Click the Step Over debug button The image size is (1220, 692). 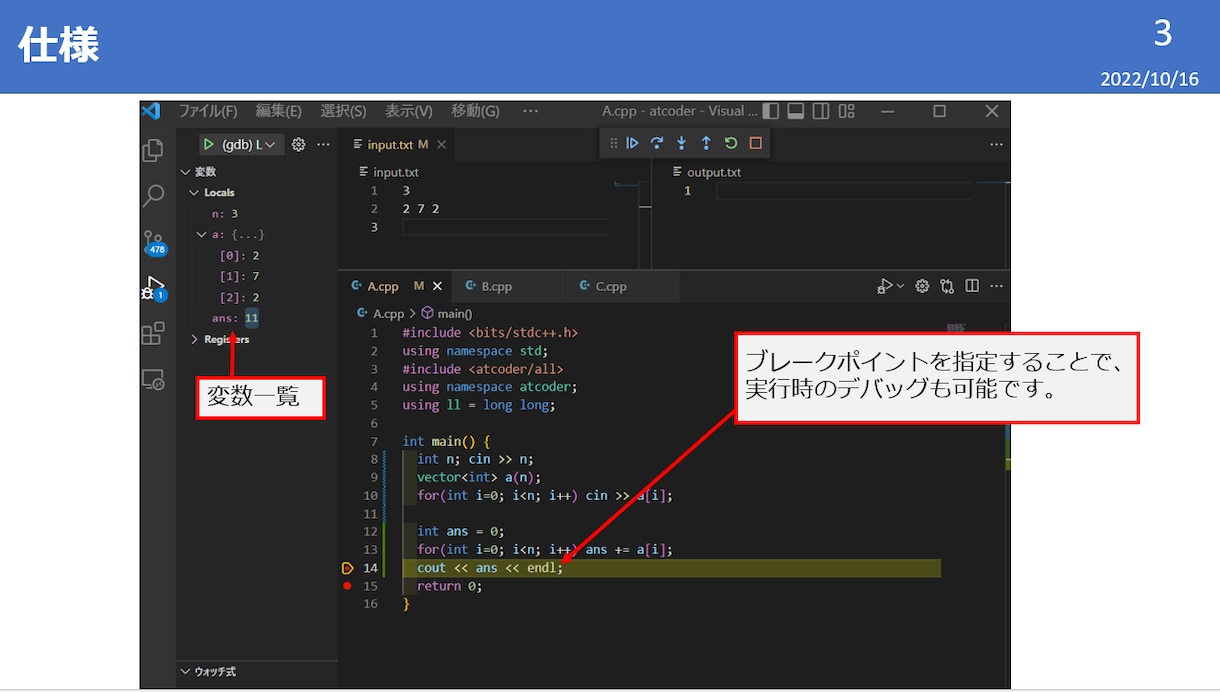tap(657, 143)
